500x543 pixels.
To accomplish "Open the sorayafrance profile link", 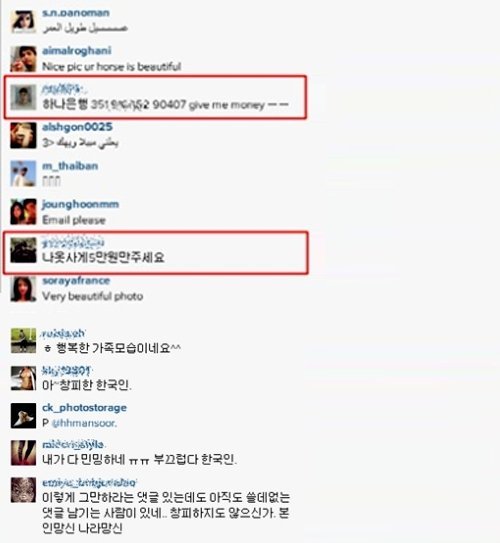I will pos(76,280).
